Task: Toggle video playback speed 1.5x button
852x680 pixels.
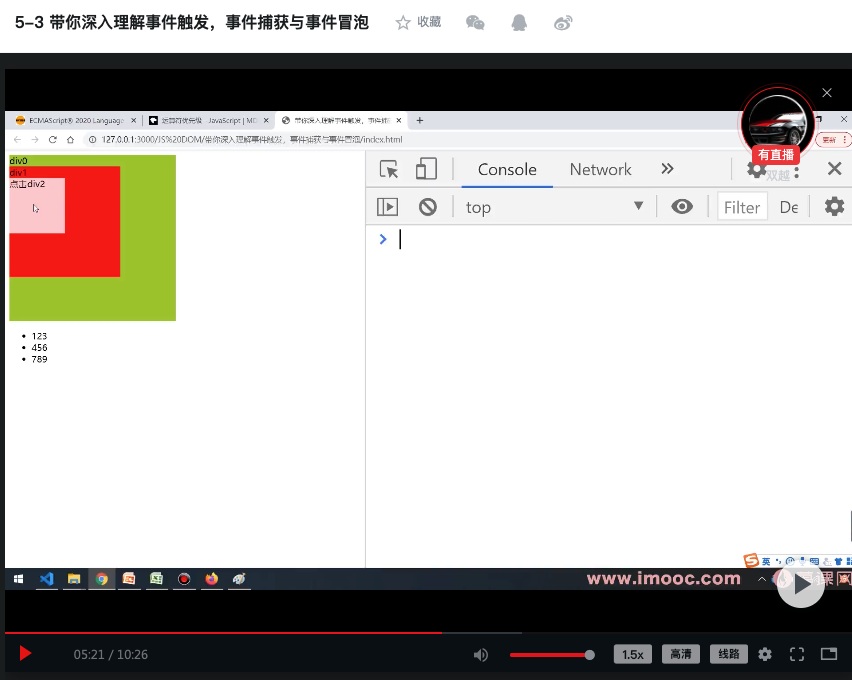Action: [x=632, y=654]
